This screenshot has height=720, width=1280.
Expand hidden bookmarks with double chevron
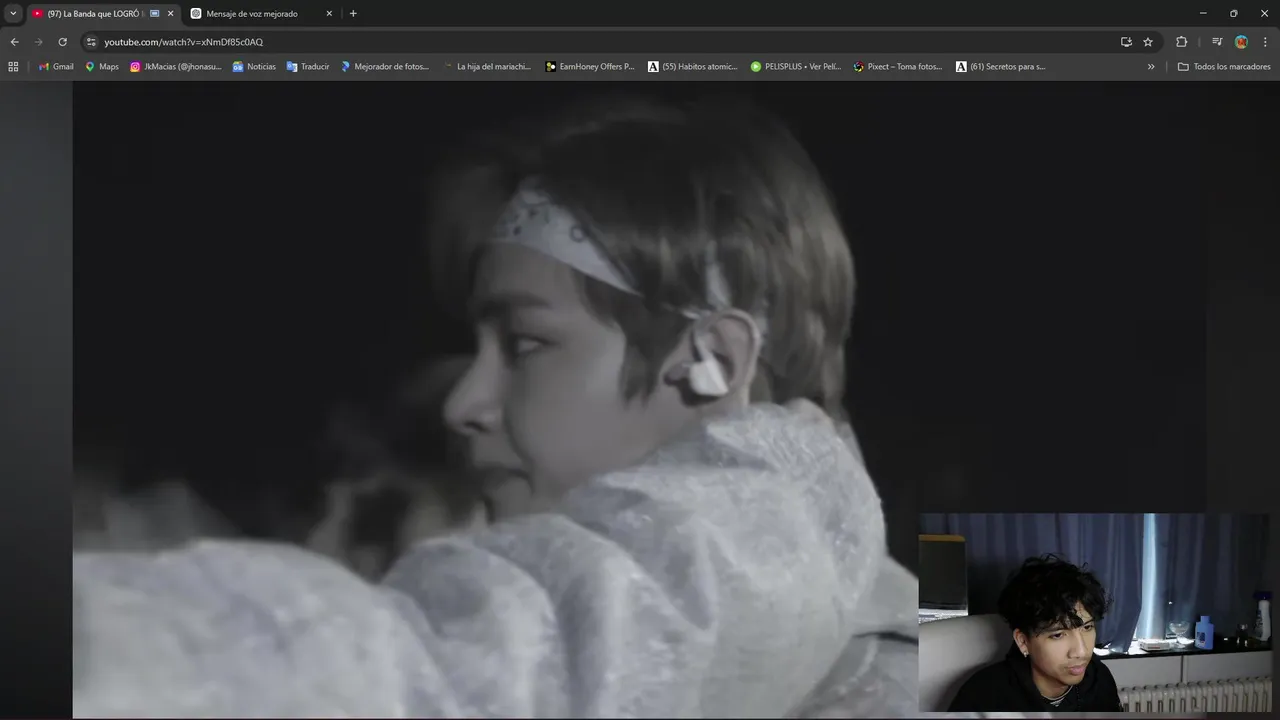pos(1151,67)
